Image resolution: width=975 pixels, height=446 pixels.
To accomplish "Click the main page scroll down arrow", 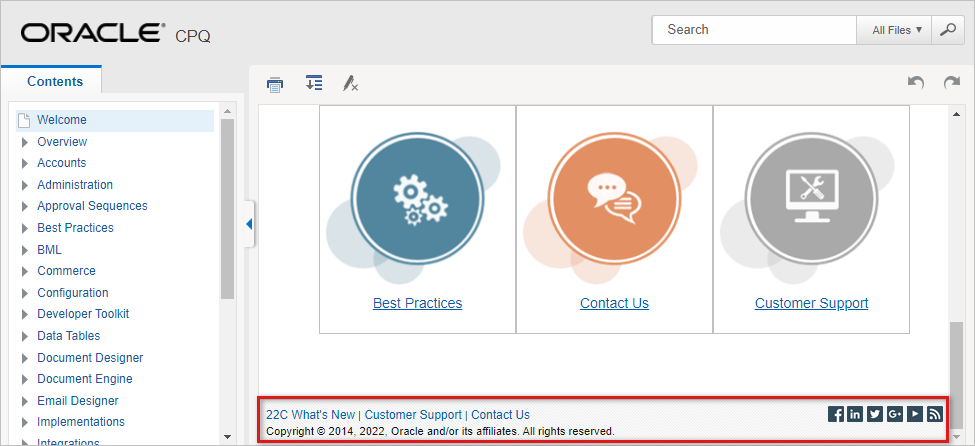I will pyautogui.click(x=955, y=437).
